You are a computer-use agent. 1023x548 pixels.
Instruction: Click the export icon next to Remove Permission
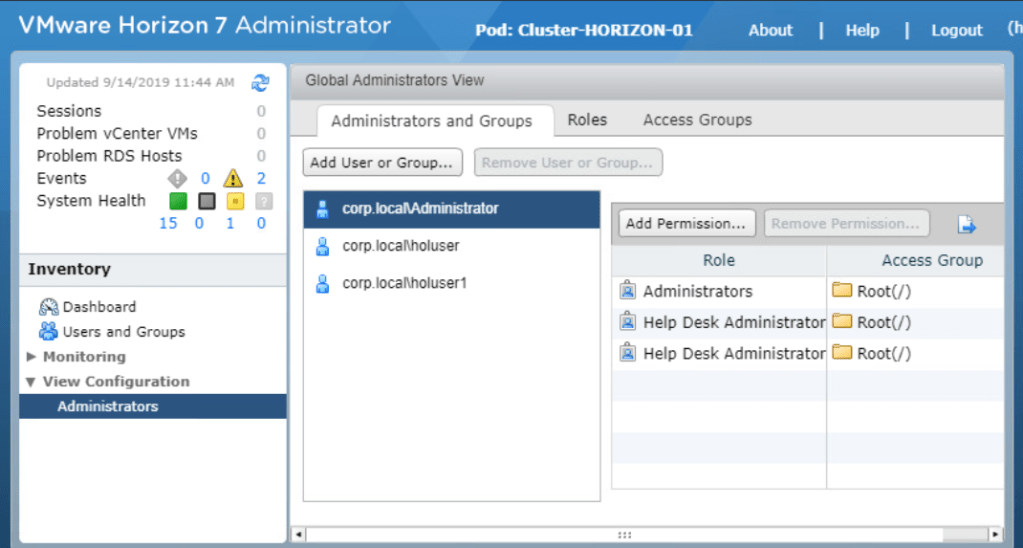[x=967, y=224]
